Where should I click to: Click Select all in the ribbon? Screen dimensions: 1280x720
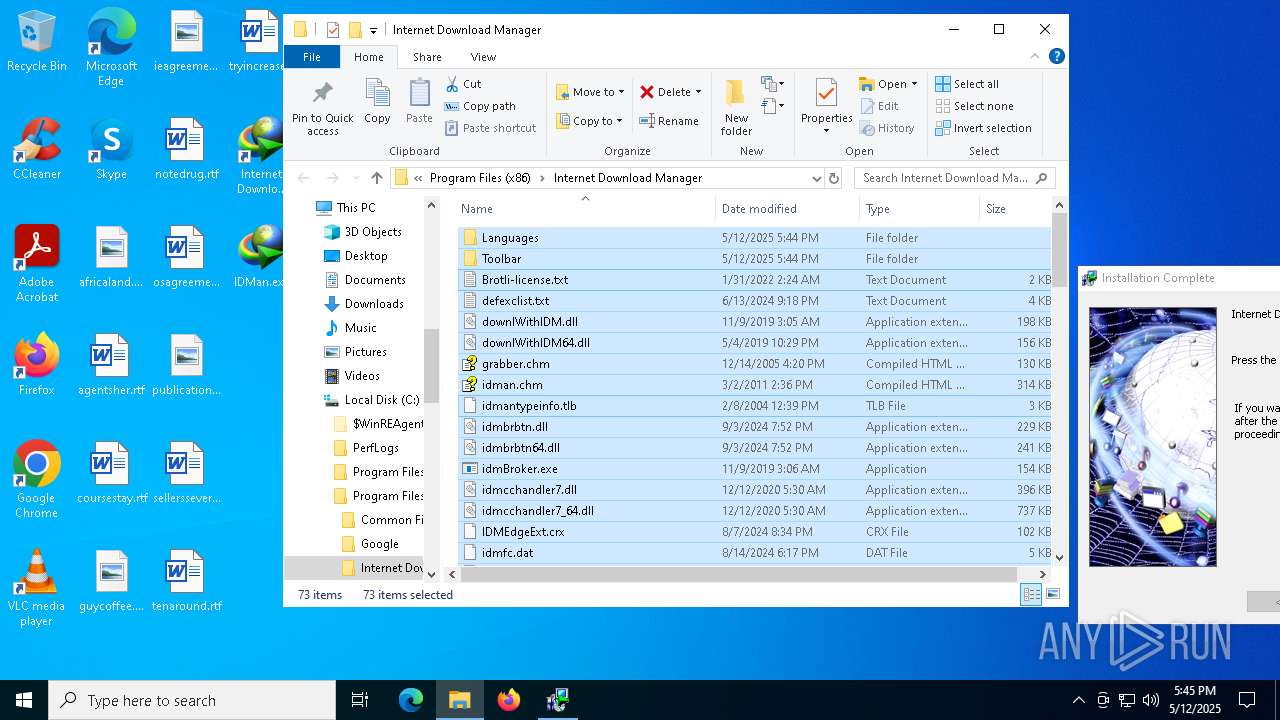[x=967, y=84]
